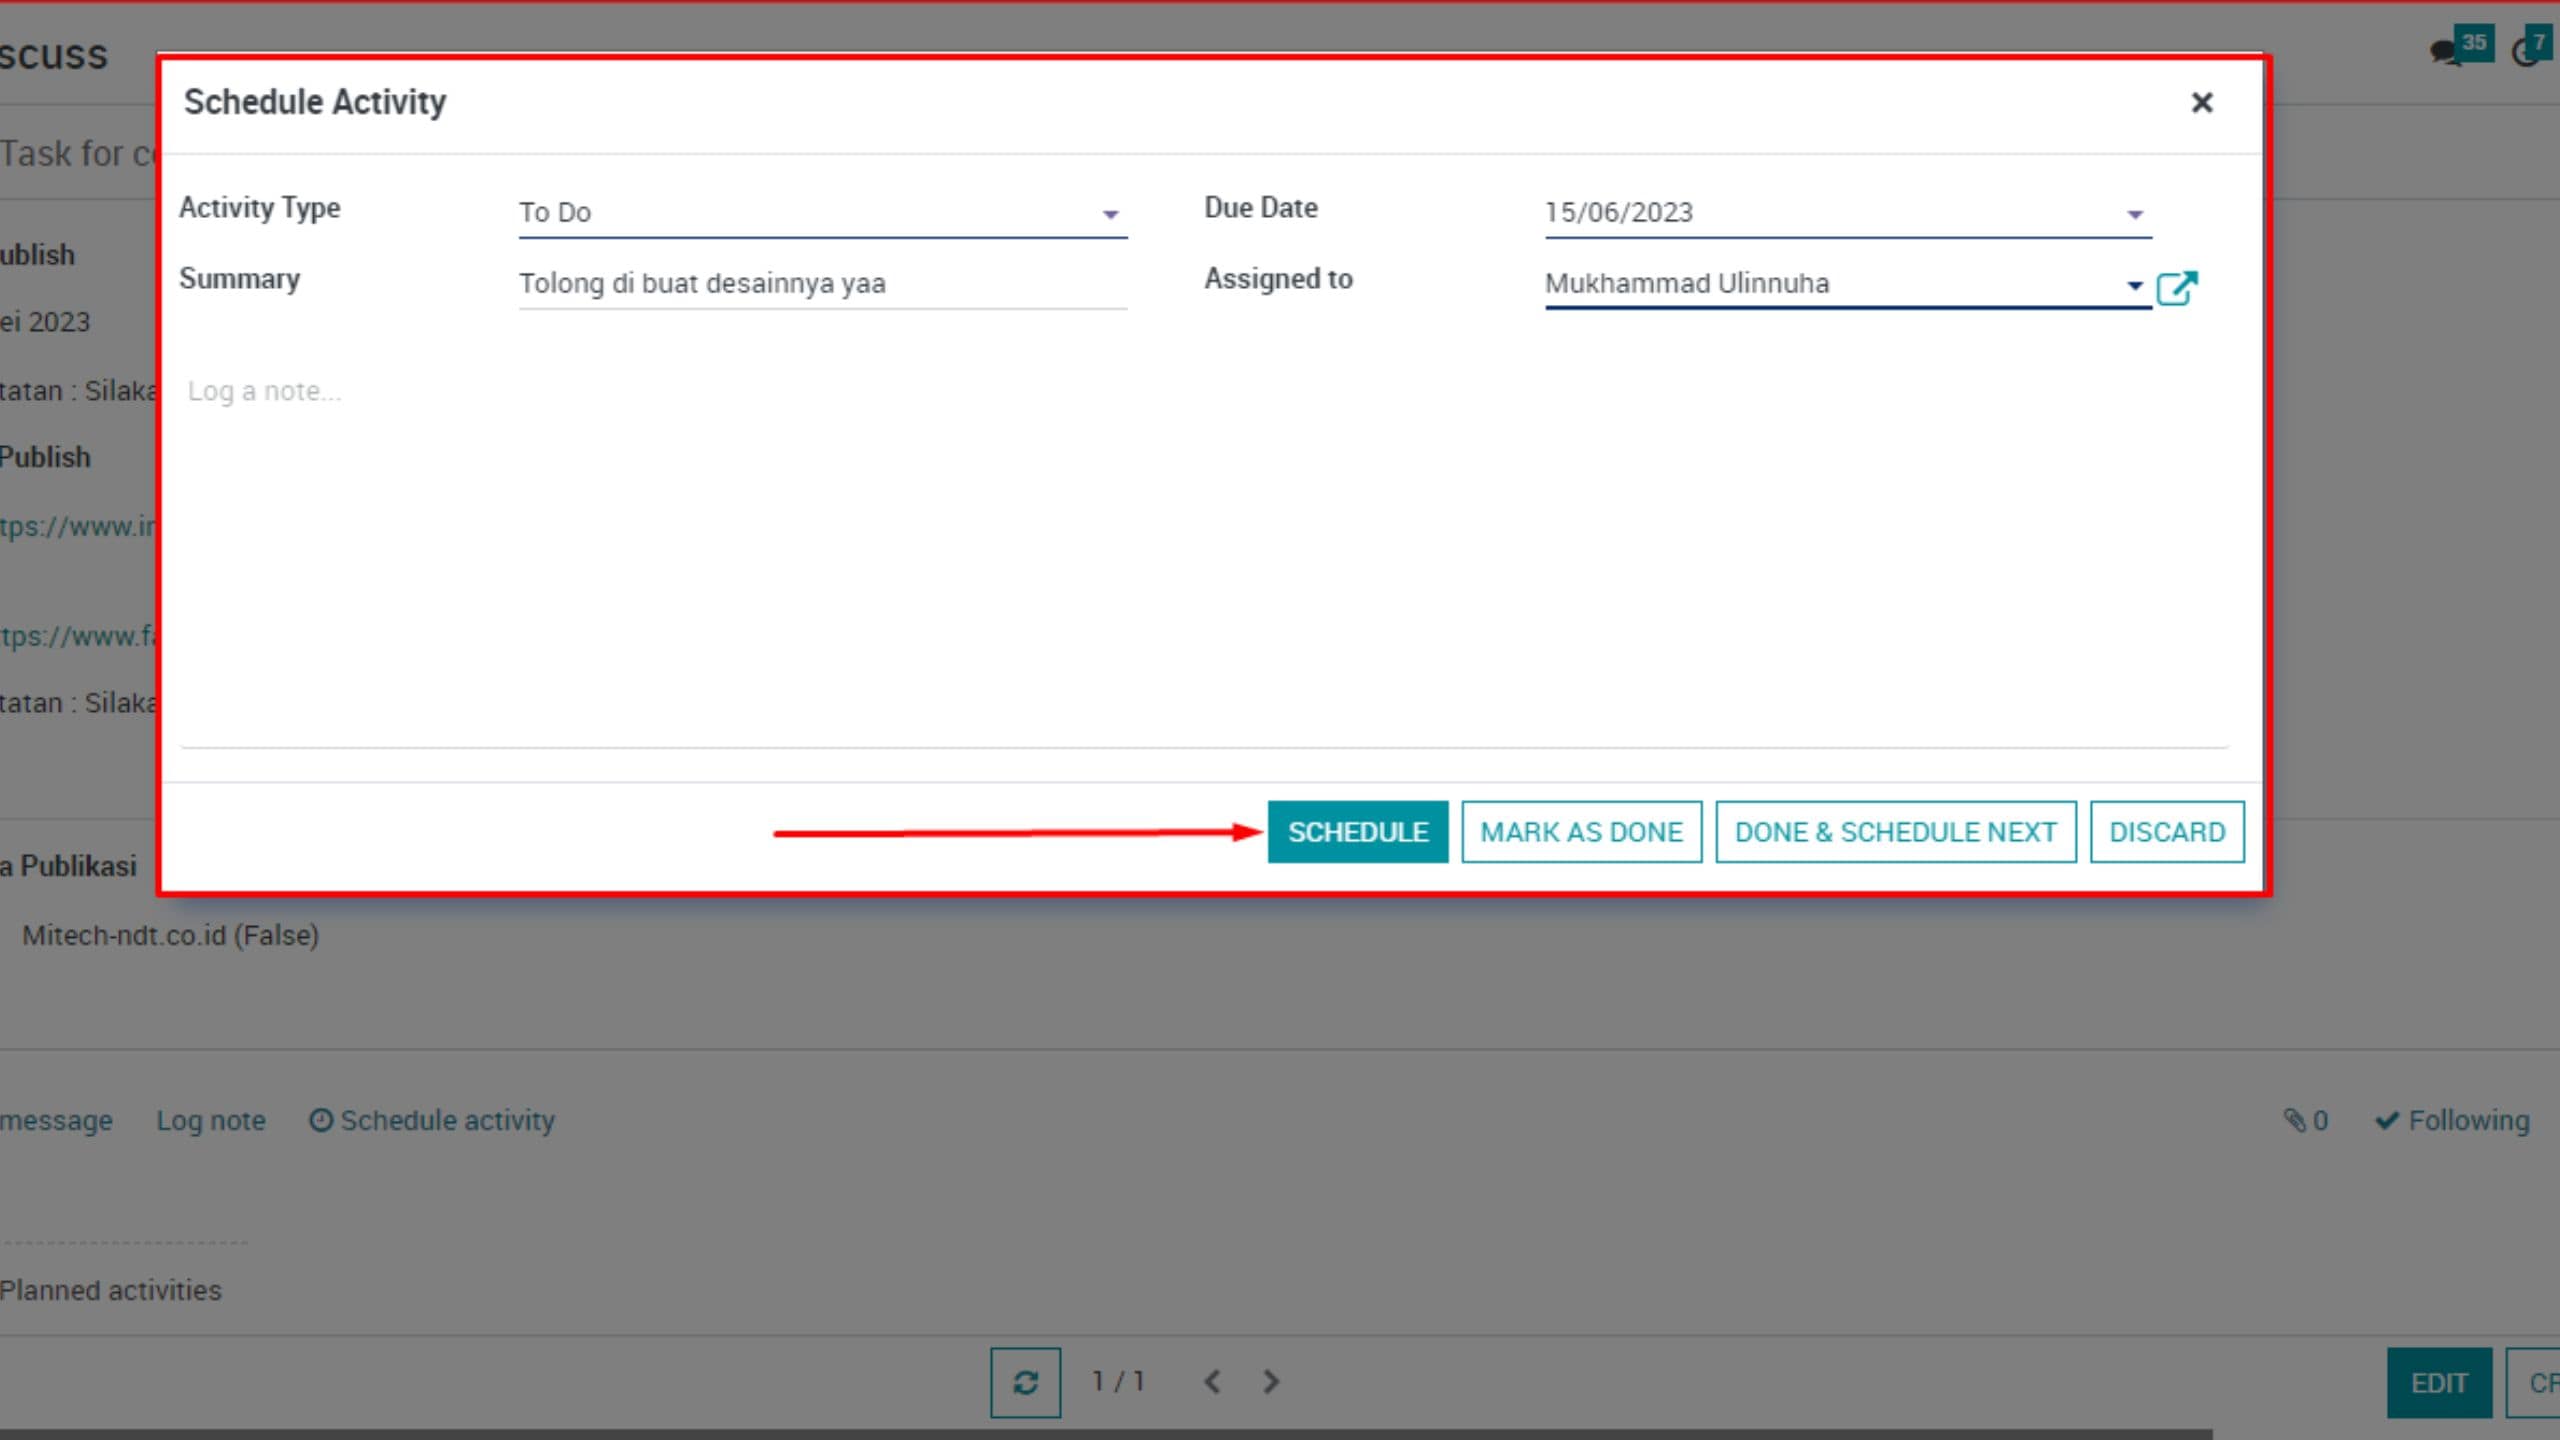Expand the Activity Type dropdown
The height and width of the screenshot is (1440, 2560).
[x=1110, y=214]
